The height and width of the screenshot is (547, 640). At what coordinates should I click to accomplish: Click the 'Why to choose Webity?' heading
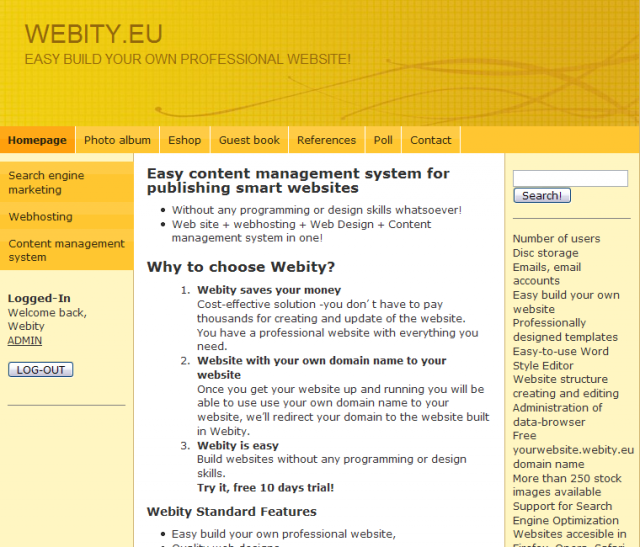click(241, 267)
